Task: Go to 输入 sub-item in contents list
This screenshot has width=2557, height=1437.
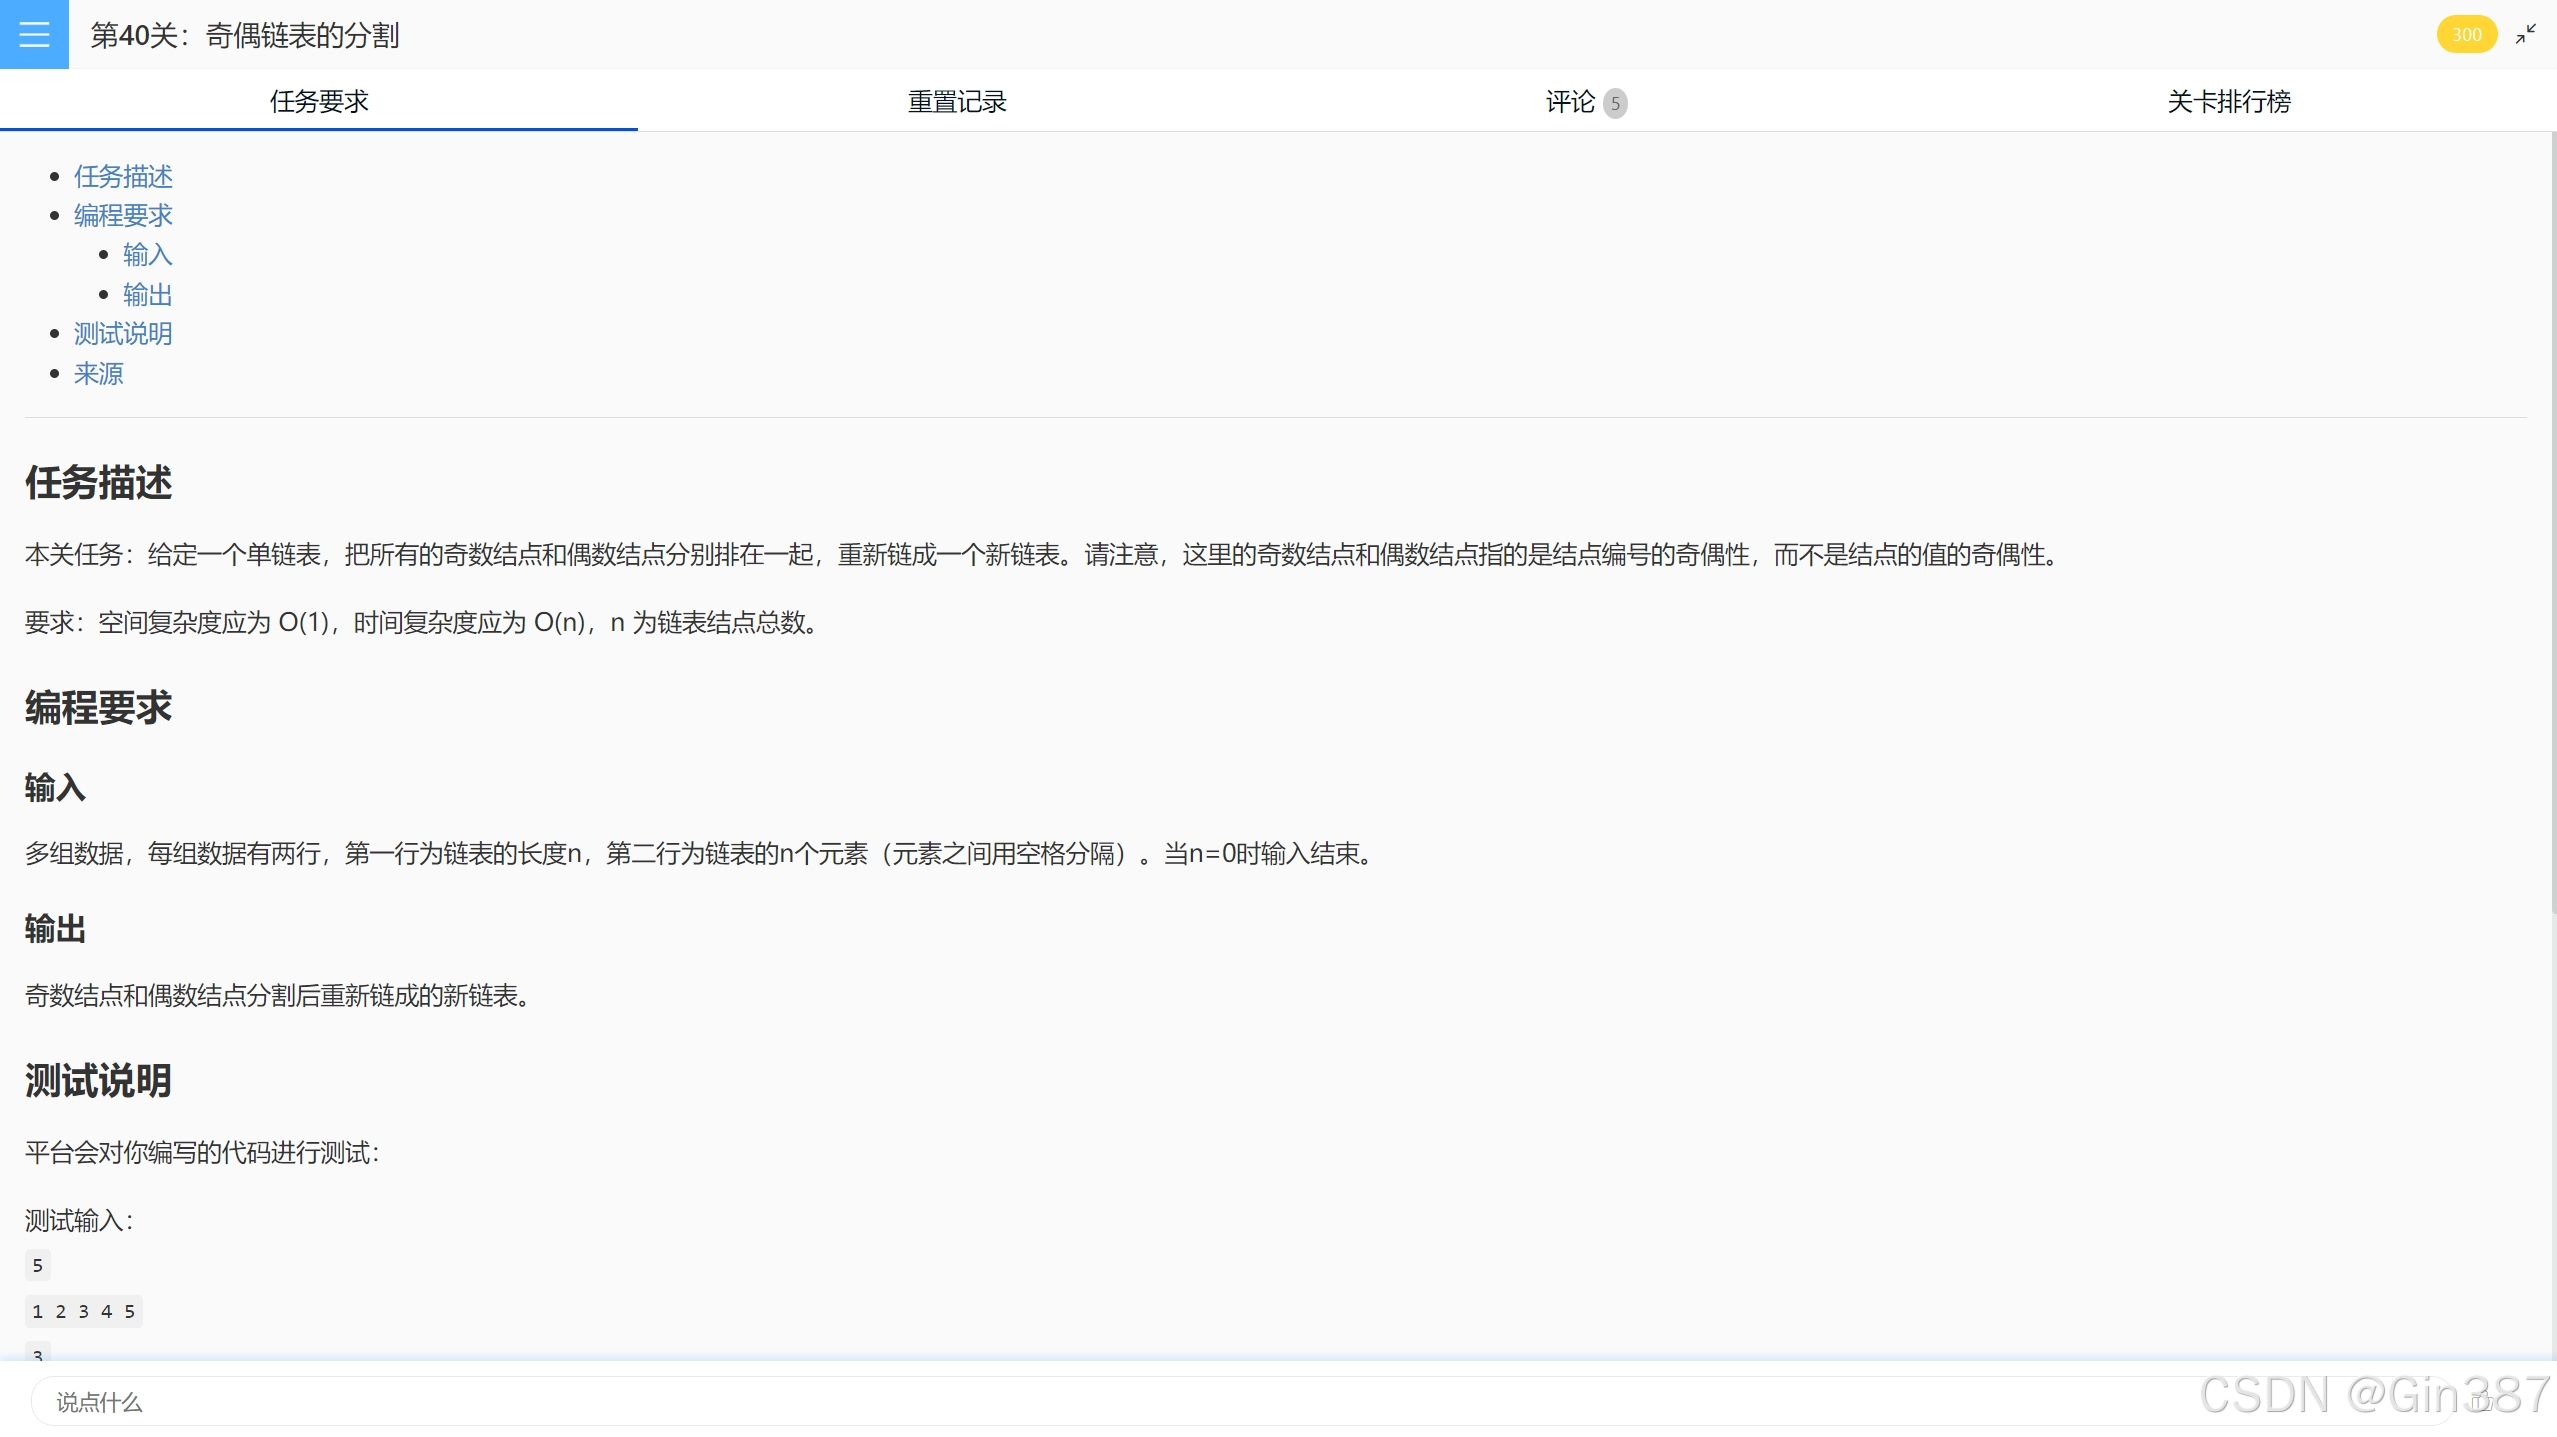Action: (147, 255)
